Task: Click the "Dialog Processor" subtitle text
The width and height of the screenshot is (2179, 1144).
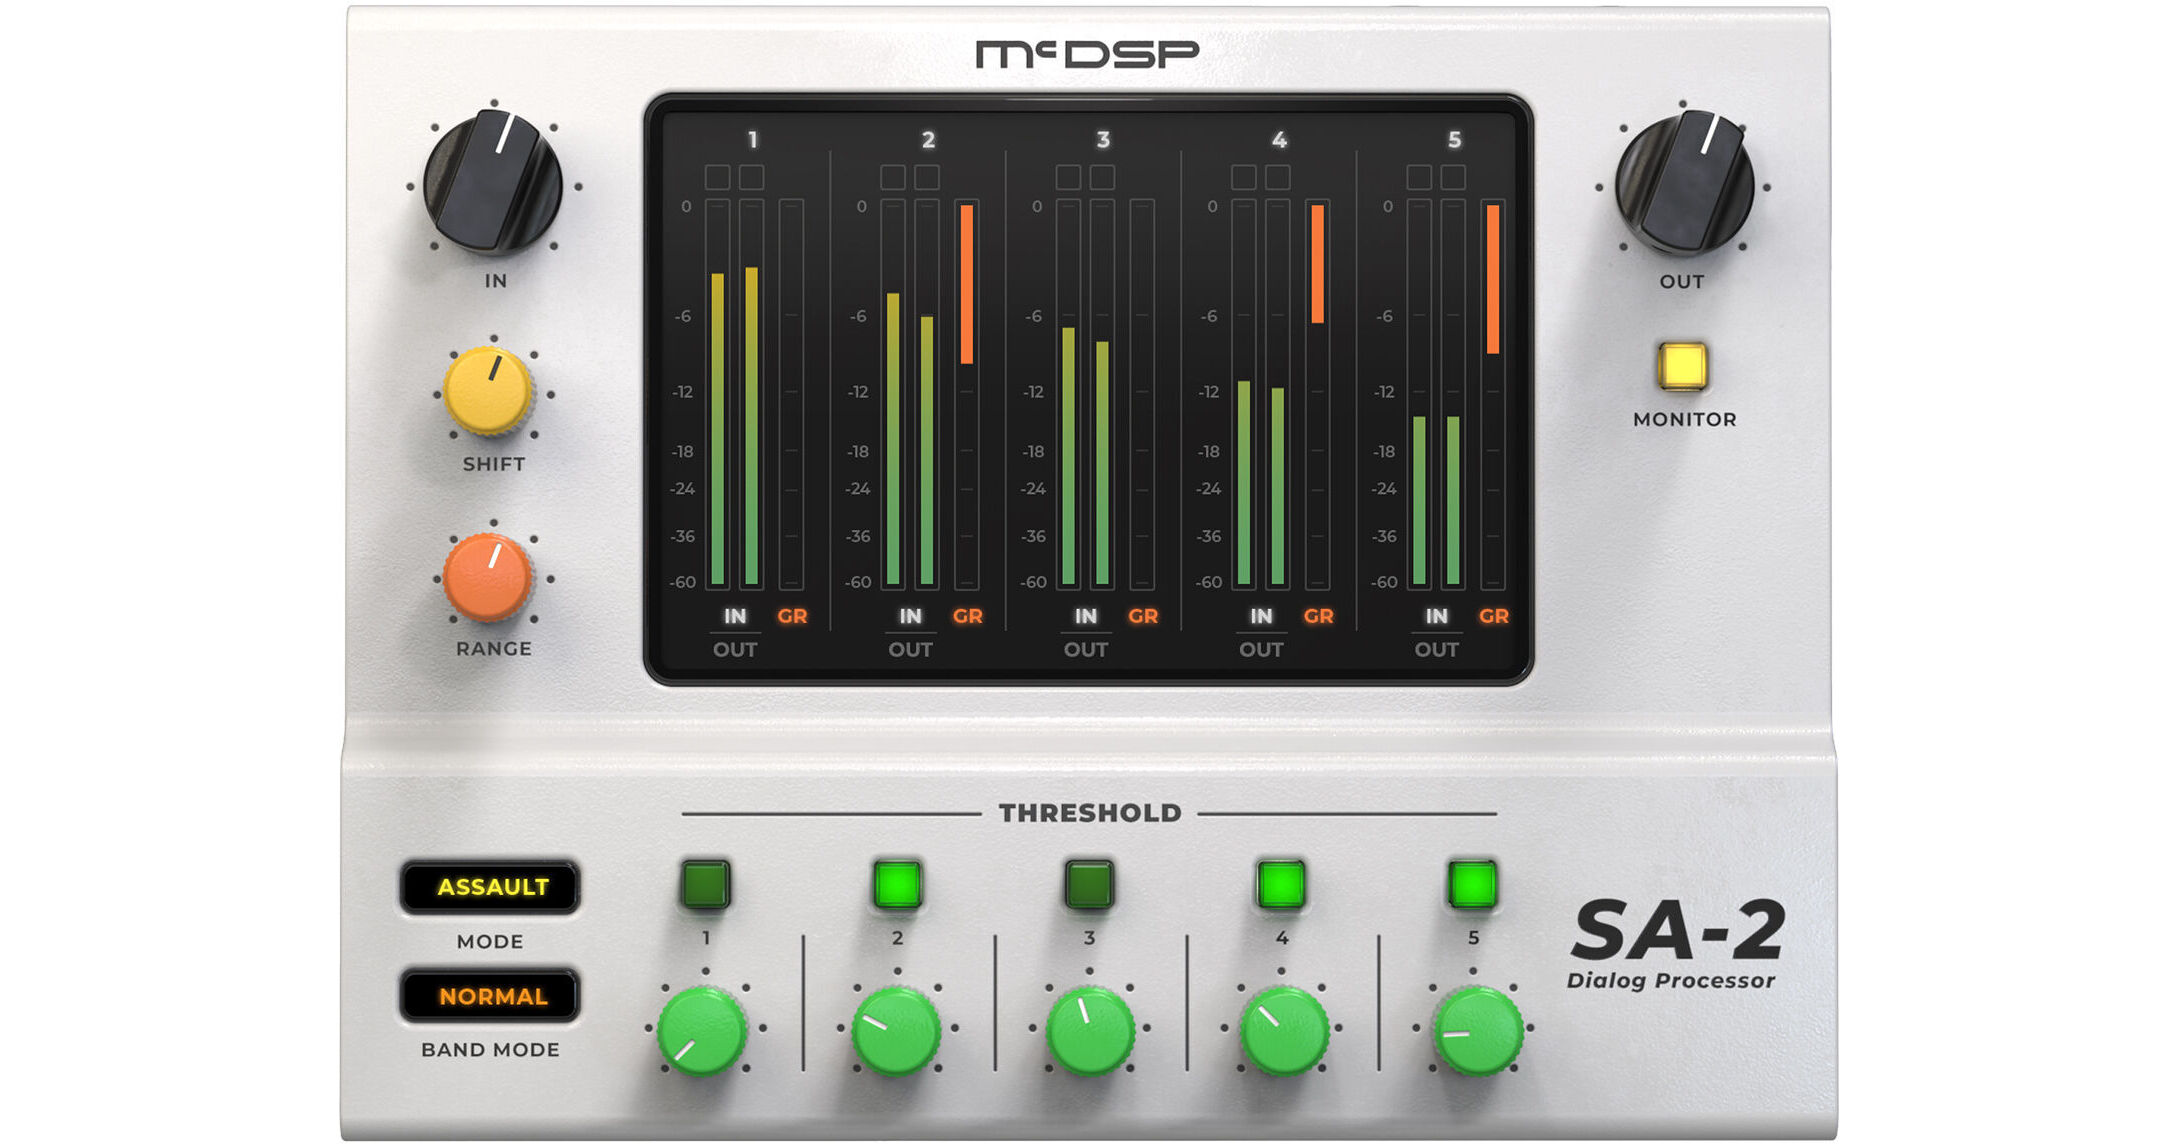Action: (1671, 981)
